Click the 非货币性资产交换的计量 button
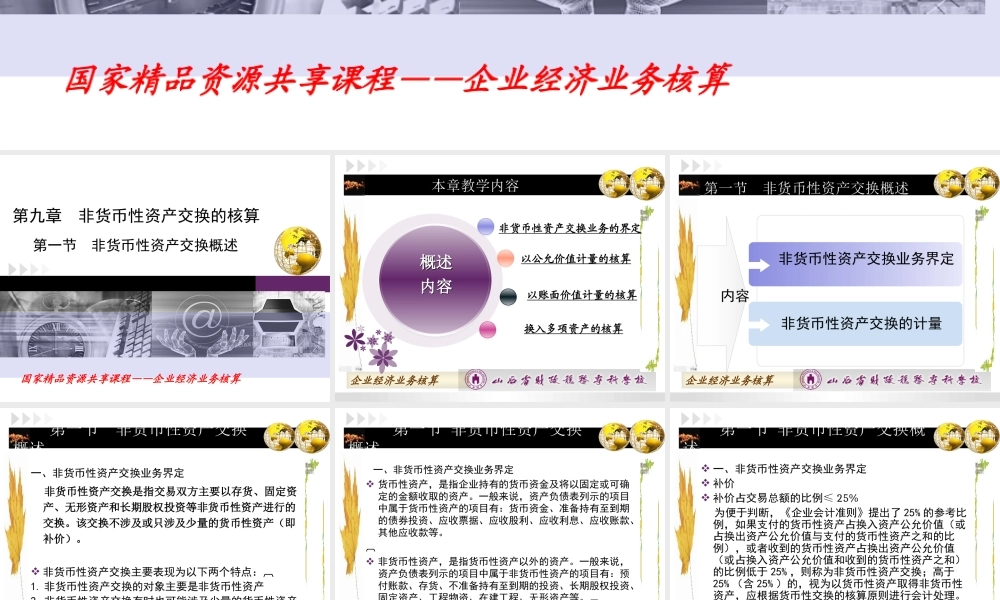The height and width of the screenshot is (600, 1000). pos(855,324)
